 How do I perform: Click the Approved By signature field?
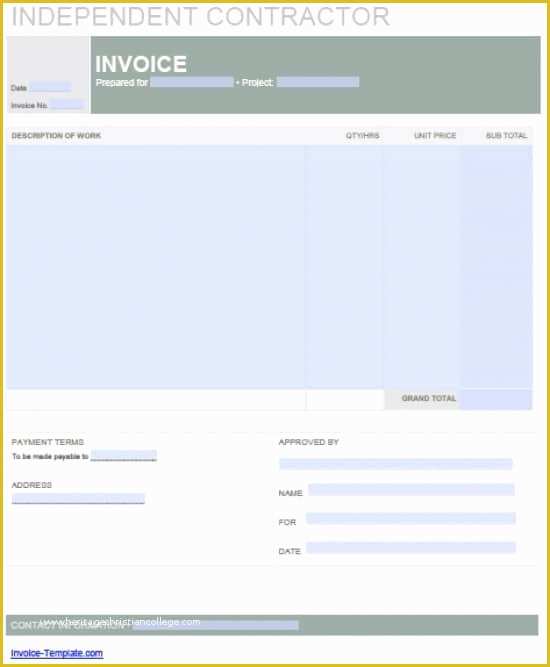point(396,464)
